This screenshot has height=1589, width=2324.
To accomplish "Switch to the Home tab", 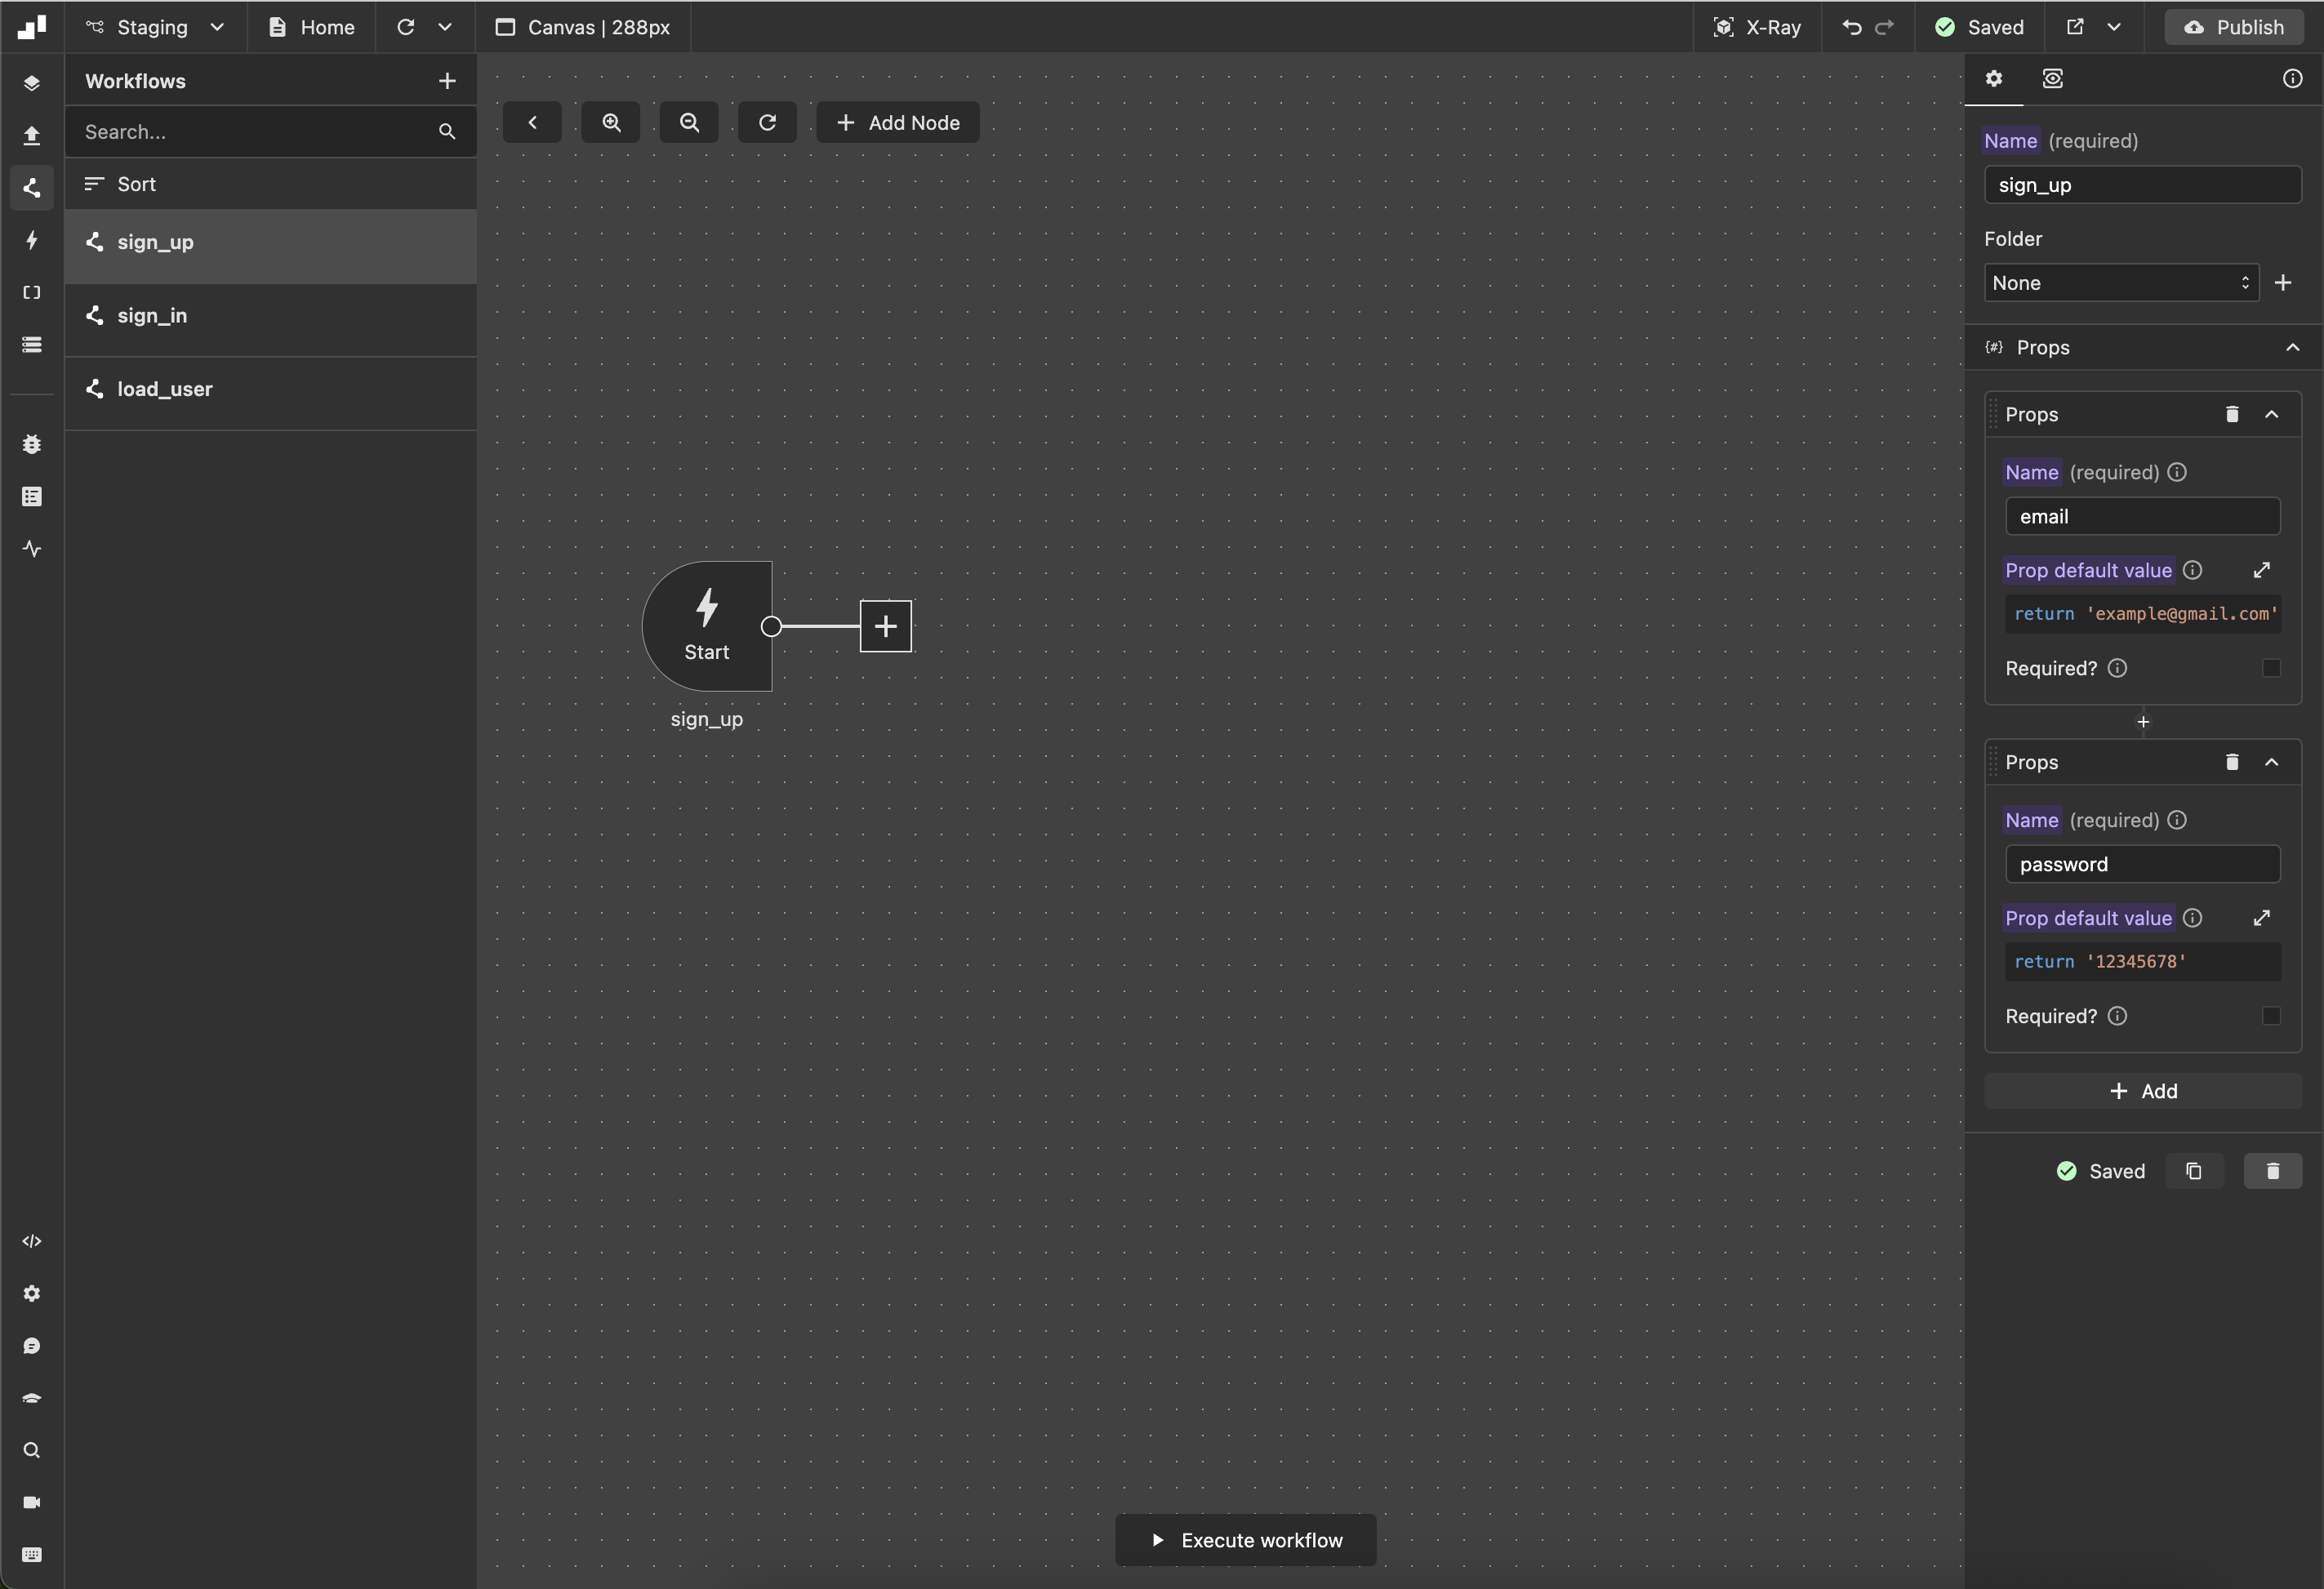I will point(311,27).
